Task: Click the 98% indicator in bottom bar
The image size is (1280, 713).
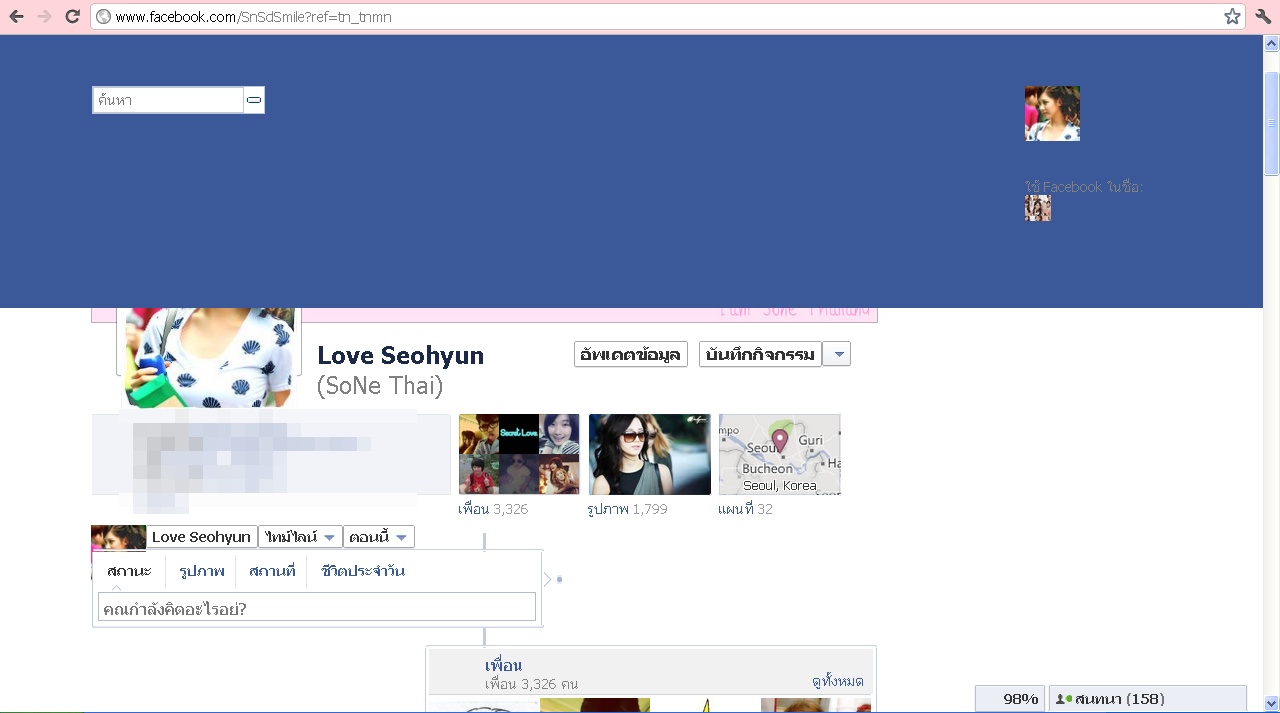Action: [x=1011, y=699]
